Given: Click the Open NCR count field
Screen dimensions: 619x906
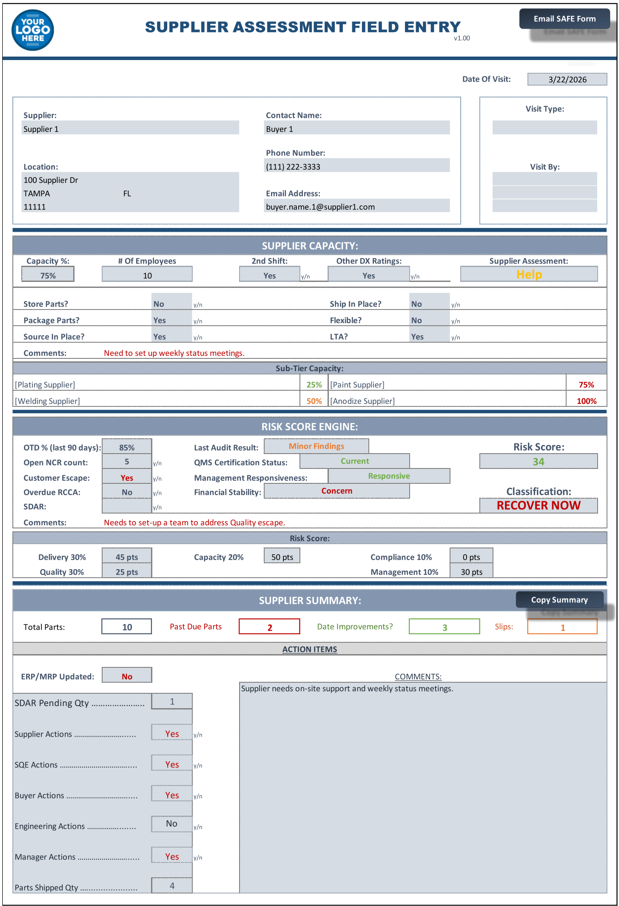Looking at the screenshot, I should [127, 462].
